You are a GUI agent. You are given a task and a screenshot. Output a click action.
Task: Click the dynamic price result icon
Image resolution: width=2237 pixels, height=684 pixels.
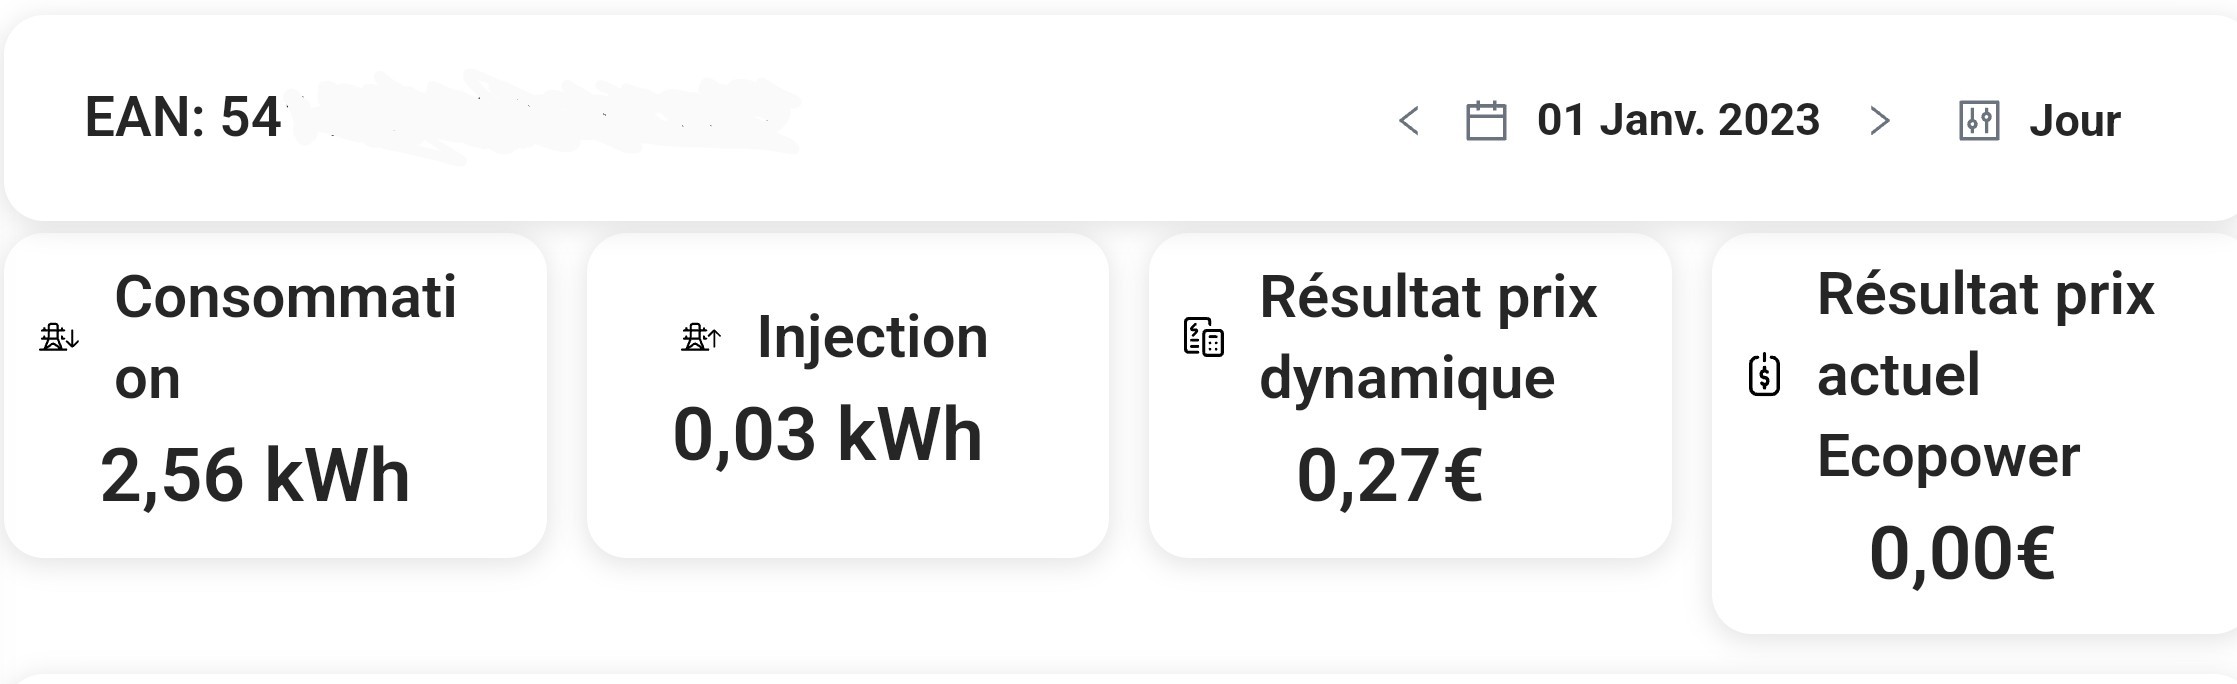coord(1203,338)
